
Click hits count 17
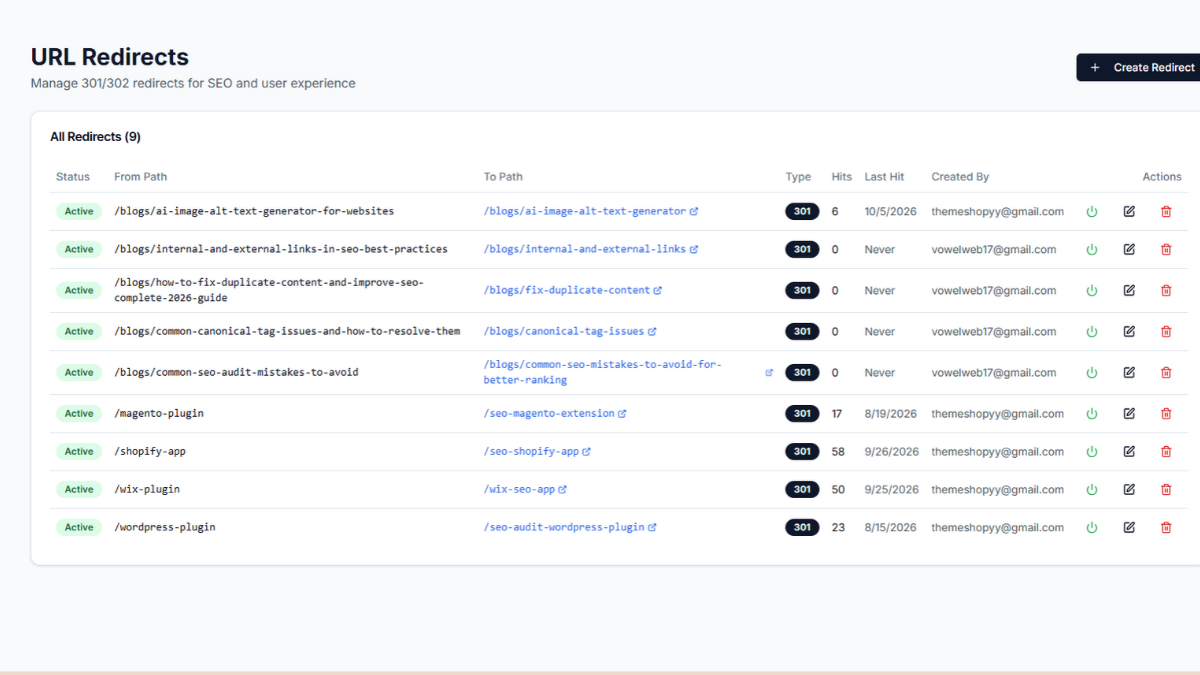click(x=837, y=413)
